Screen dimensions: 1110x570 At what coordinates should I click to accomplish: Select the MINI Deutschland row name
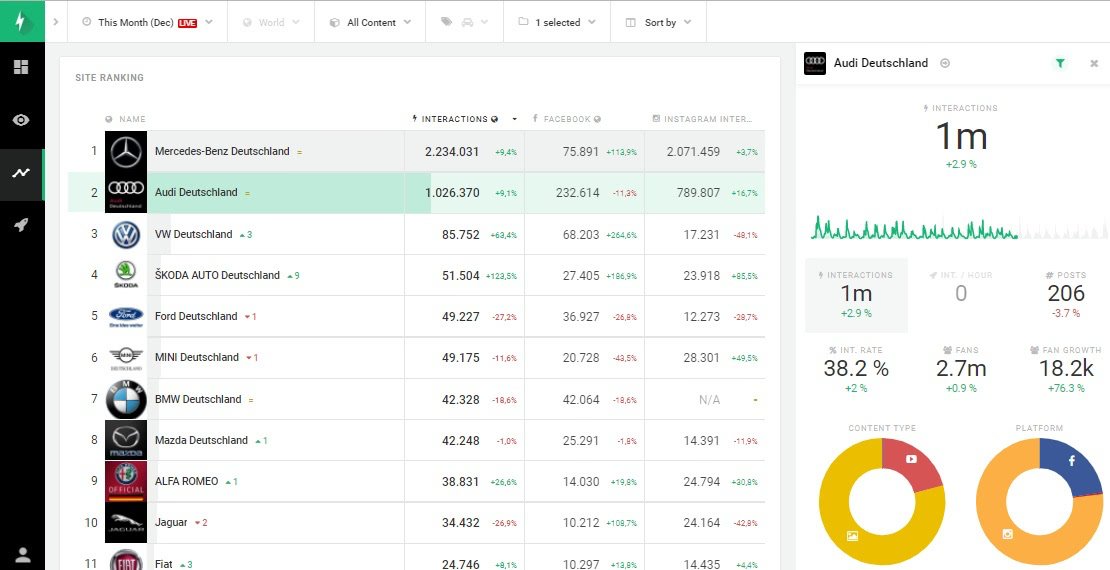point(197,358)
